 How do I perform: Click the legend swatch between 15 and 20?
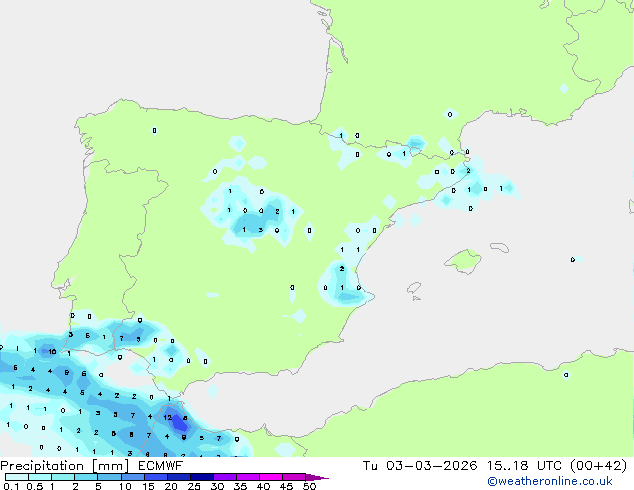[155, 477]
